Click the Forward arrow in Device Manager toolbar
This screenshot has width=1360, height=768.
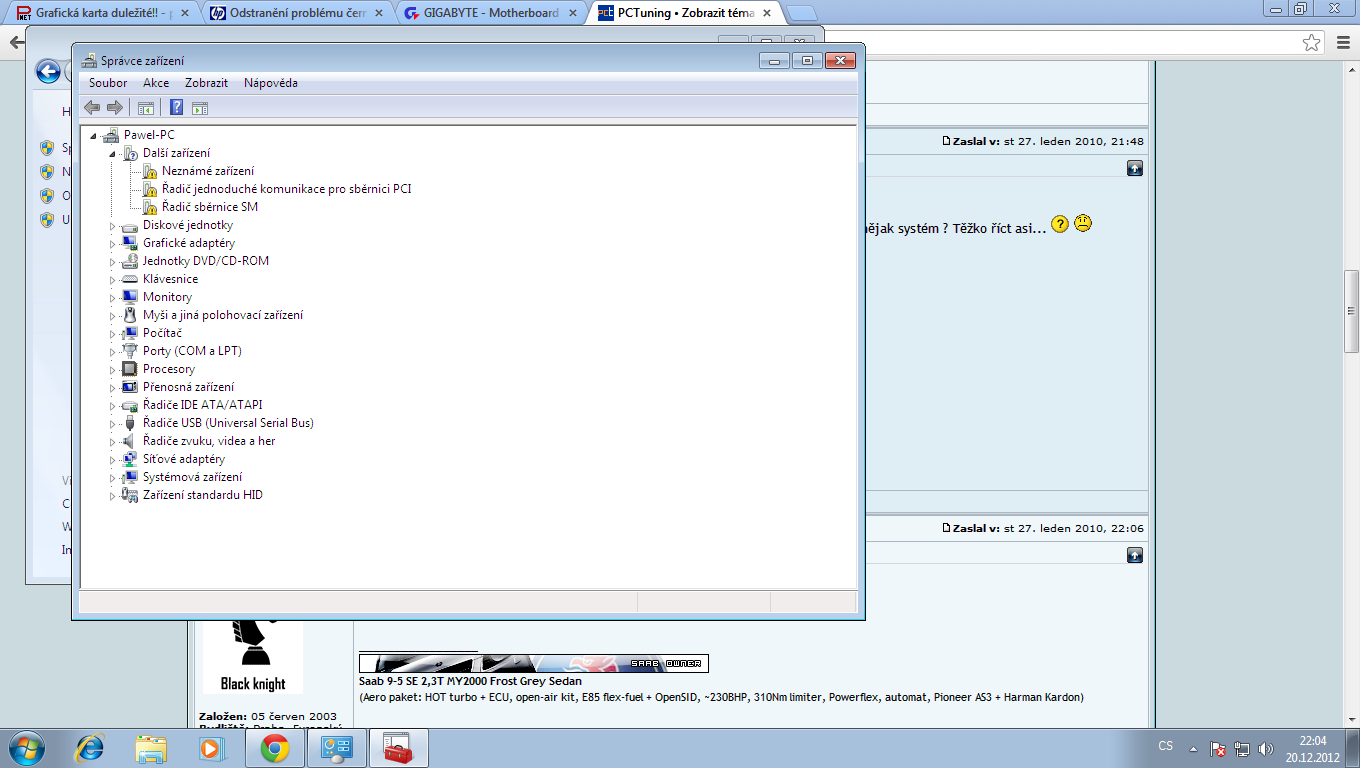(x=115, y=108)
